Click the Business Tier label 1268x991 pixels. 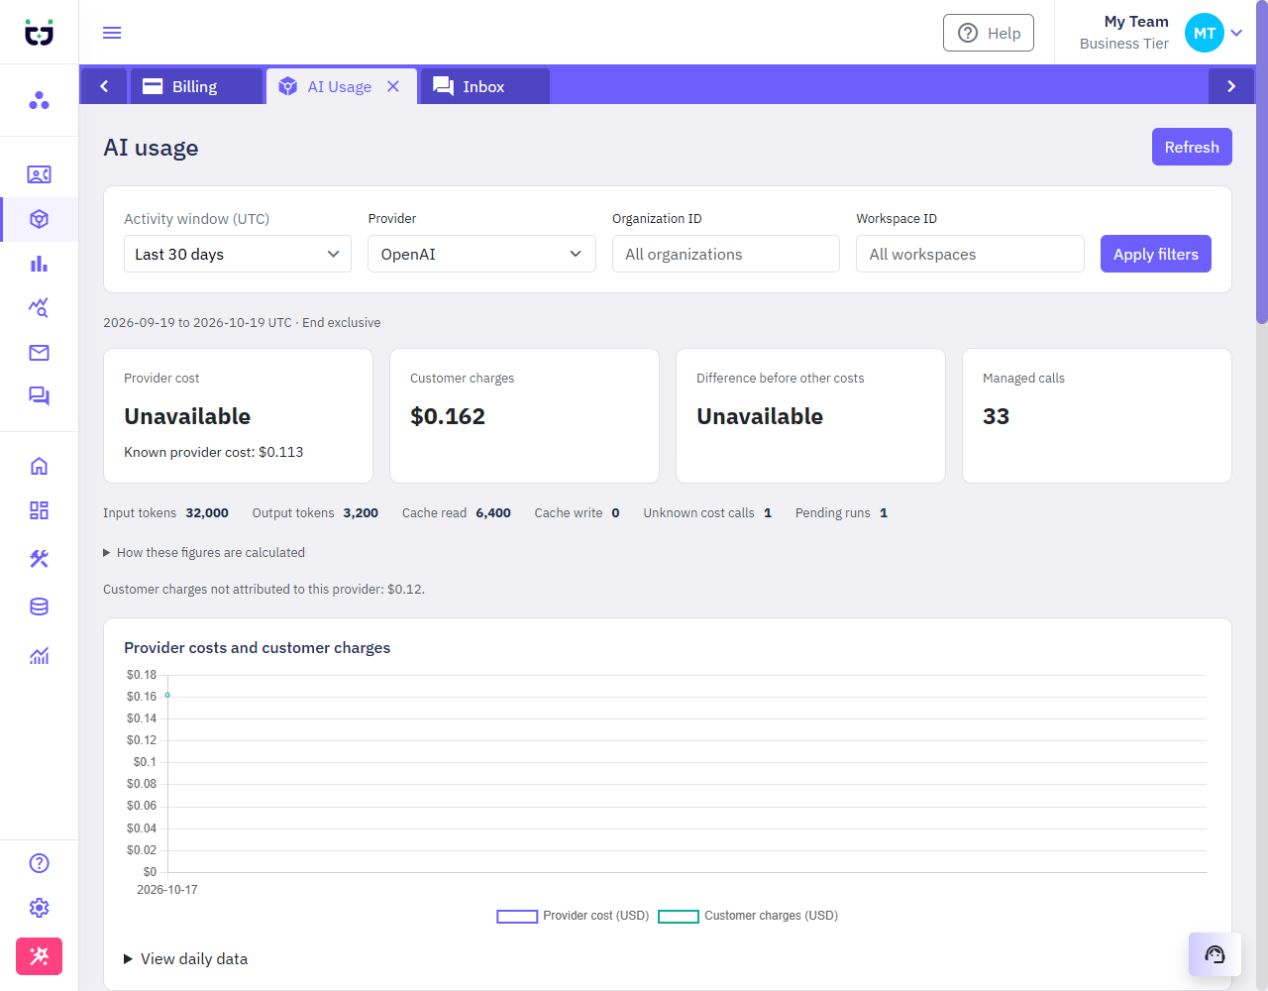pos(1124,44)
